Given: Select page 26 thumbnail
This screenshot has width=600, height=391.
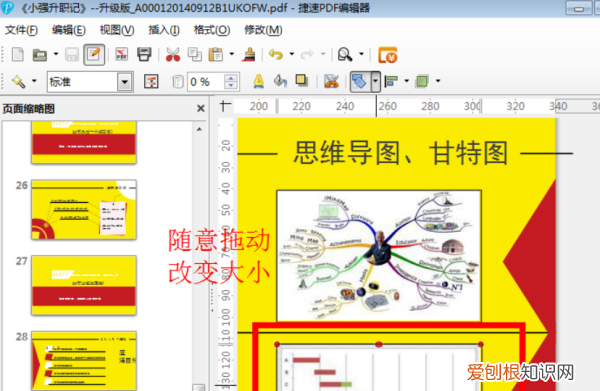Looking at the screenshot, I should [84, 210].
